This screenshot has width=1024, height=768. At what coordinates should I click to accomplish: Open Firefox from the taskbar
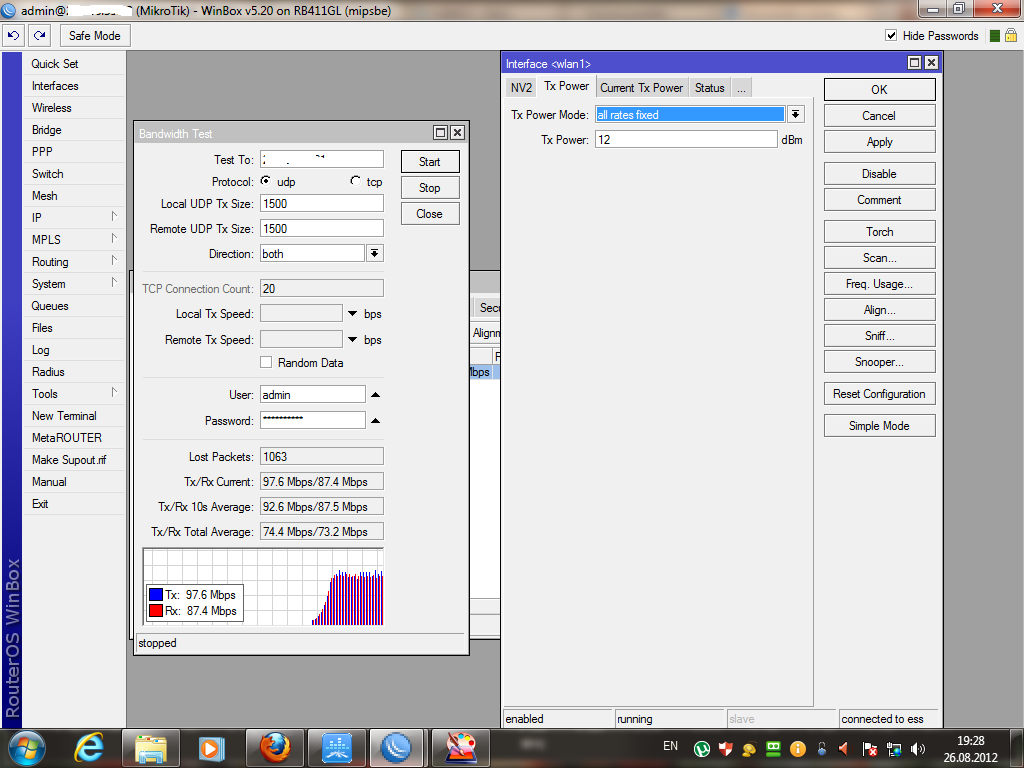pyautogui.click(x=274, y=747)
